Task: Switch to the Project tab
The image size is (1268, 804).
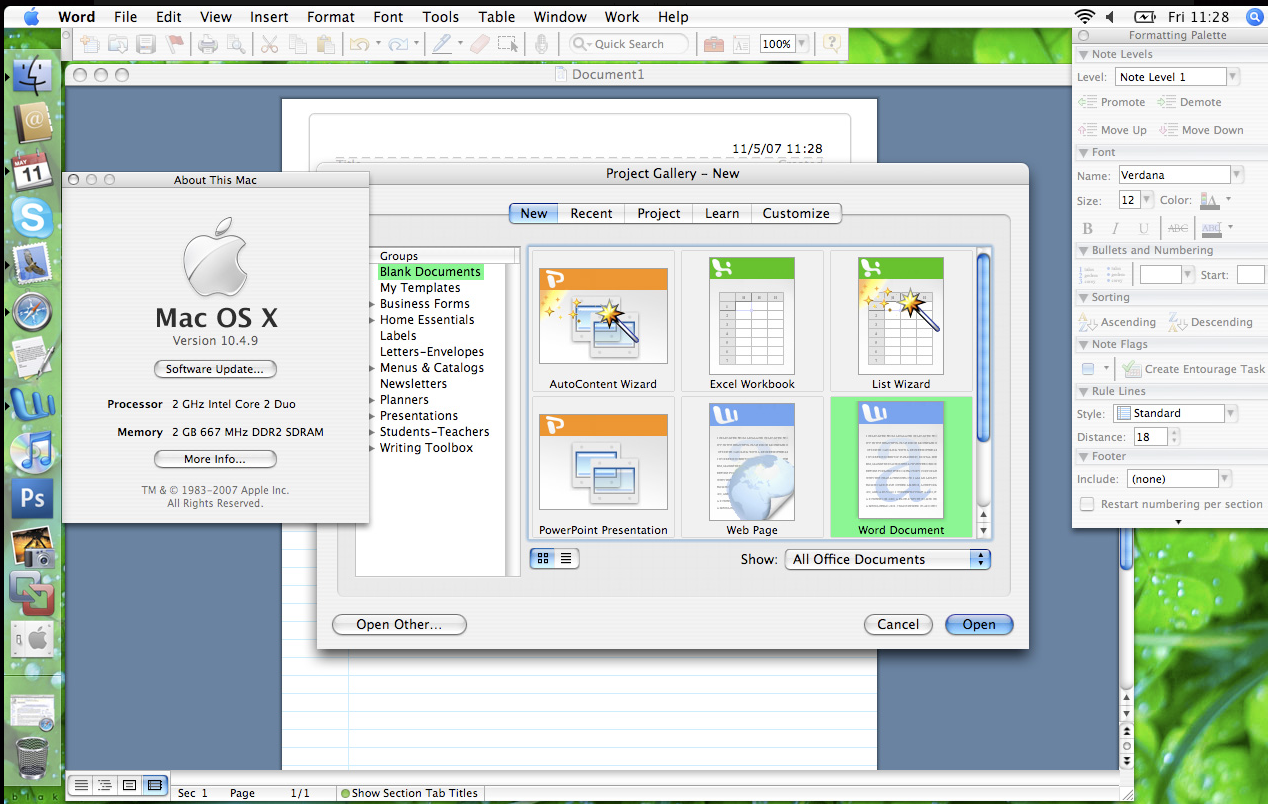Action: 659,213
